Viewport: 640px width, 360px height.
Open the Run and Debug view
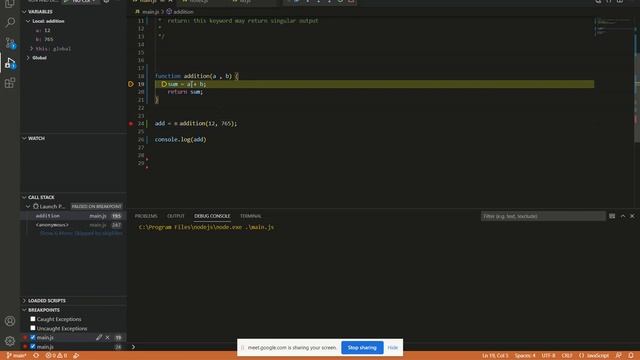[x=10, y=63]
